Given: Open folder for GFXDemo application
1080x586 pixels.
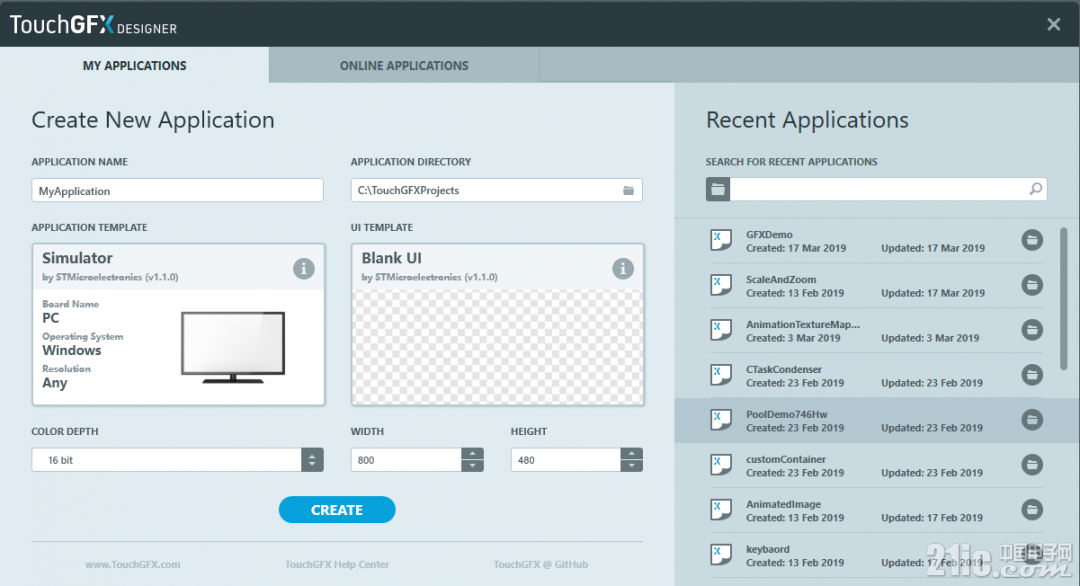Looking at the screenshot, I should coord(1032,240).
